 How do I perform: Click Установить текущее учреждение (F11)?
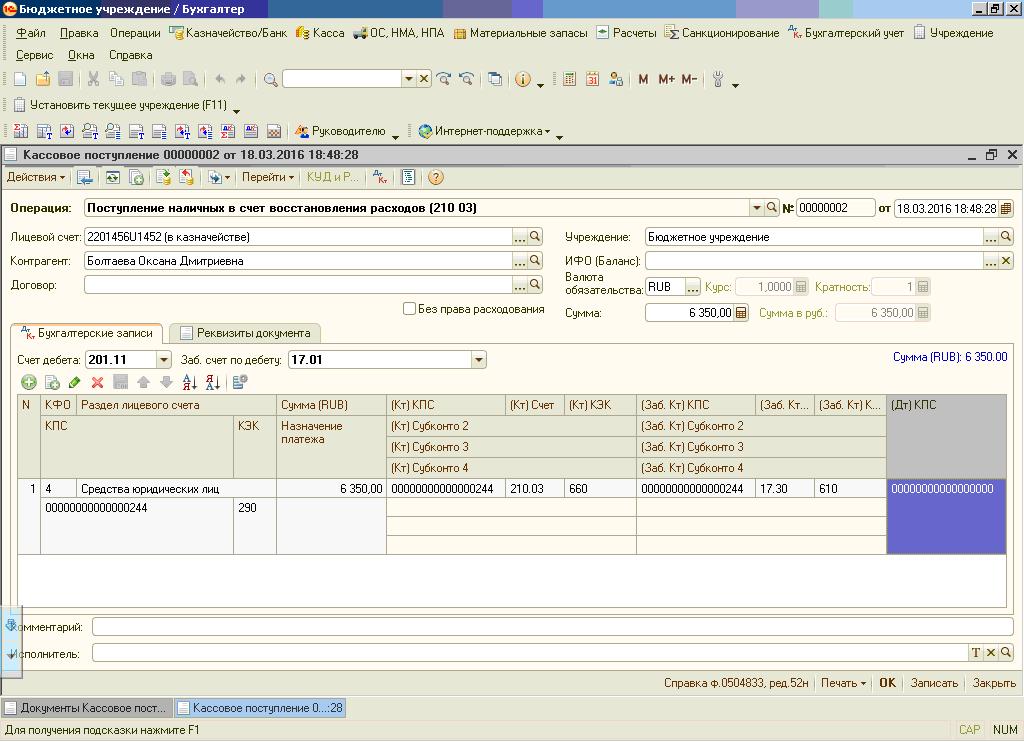click(120, 105)
